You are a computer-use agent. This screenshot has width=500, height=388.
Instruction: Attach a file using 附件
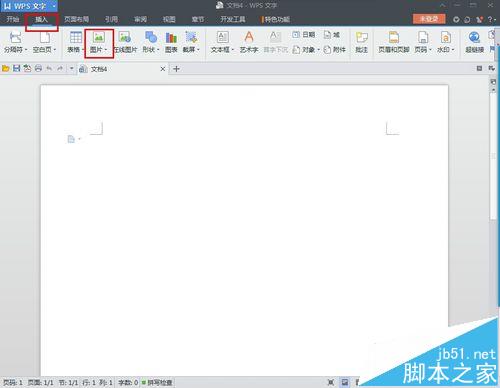[x=335, y=50]
